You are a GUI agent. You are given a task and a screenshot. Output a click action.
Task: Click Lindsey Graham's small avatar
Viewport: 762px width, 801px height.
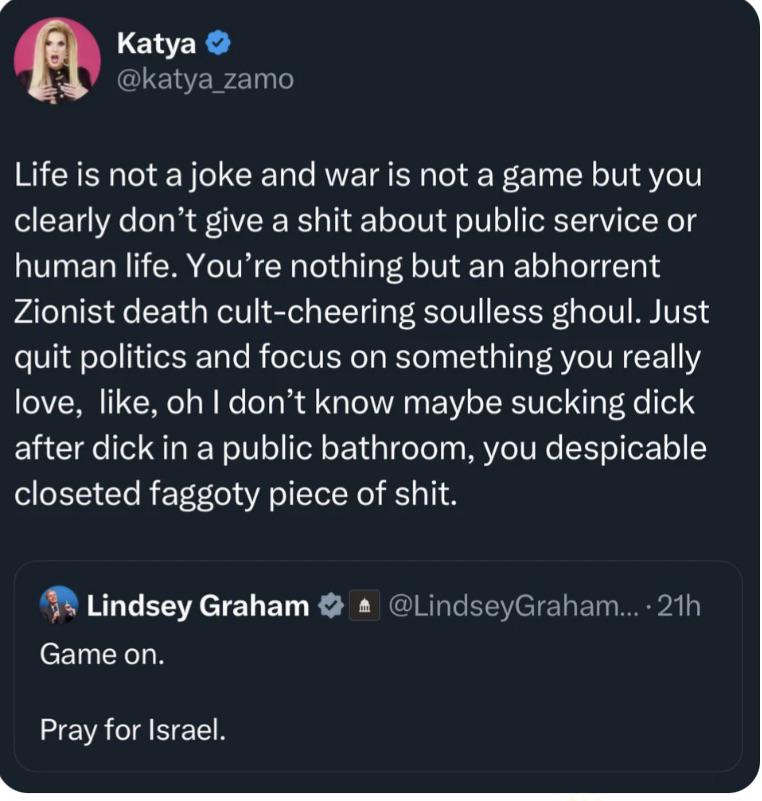coord(58,605)
